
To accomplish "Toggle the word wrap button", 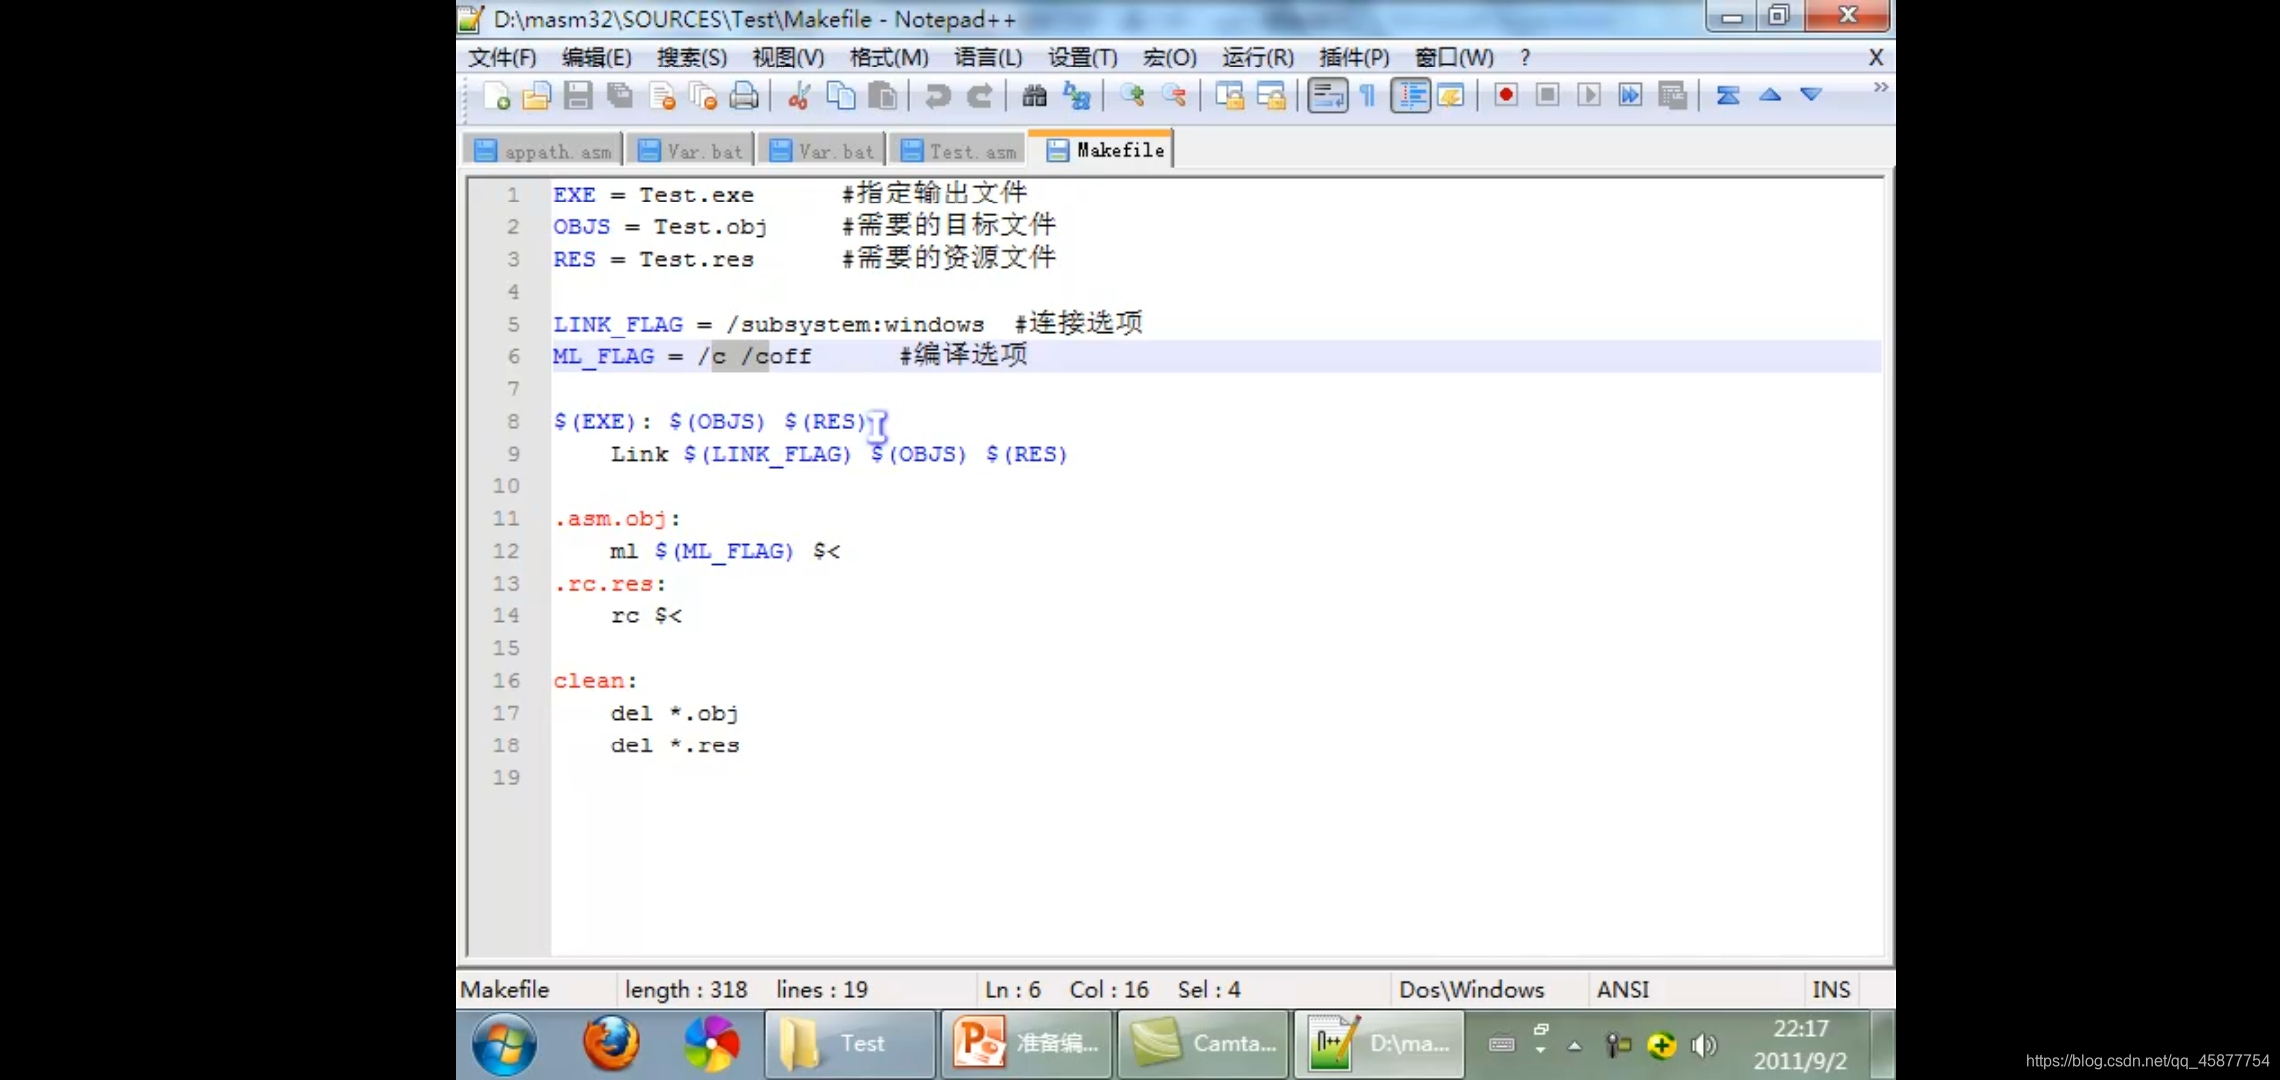I will pos(1327,96).
